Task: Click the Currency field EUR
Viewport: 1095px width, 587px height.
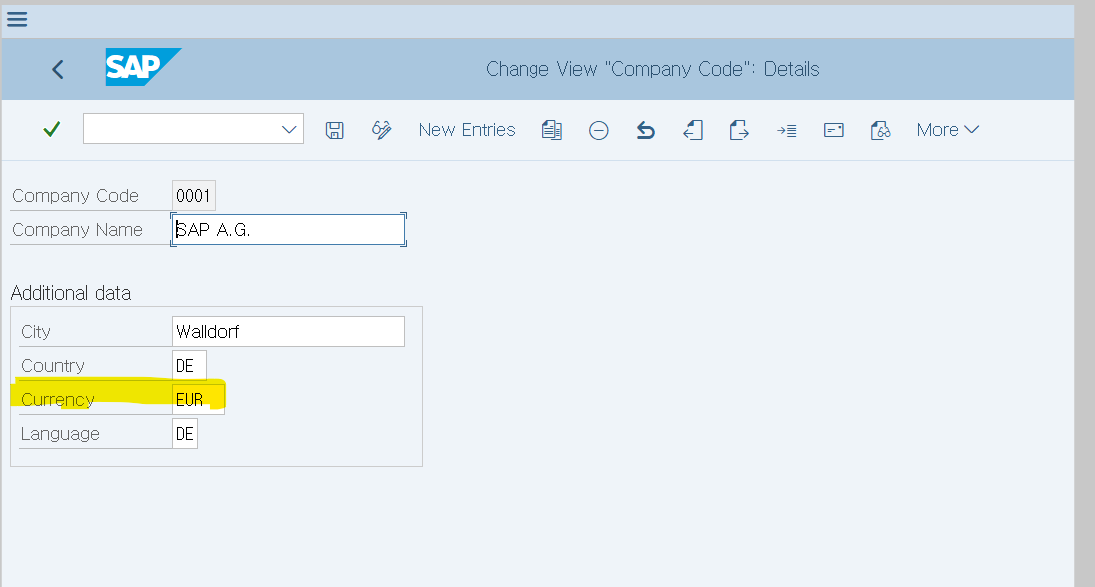Action: (198, 399)
